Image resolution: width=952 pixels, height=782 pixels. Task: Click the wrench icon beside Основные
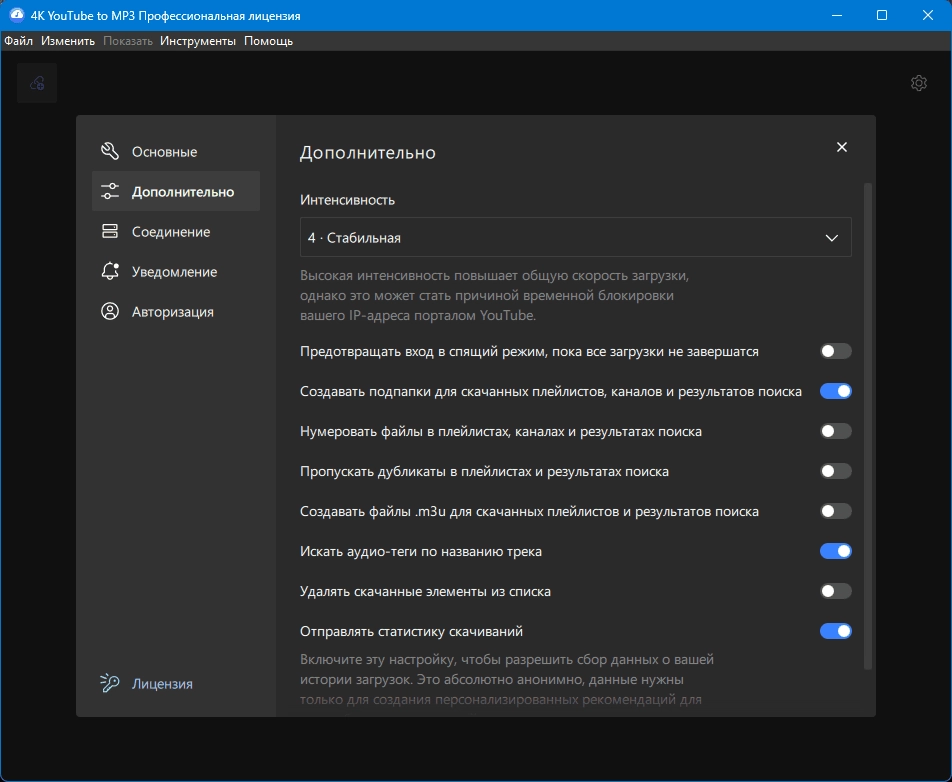point(110,151)
